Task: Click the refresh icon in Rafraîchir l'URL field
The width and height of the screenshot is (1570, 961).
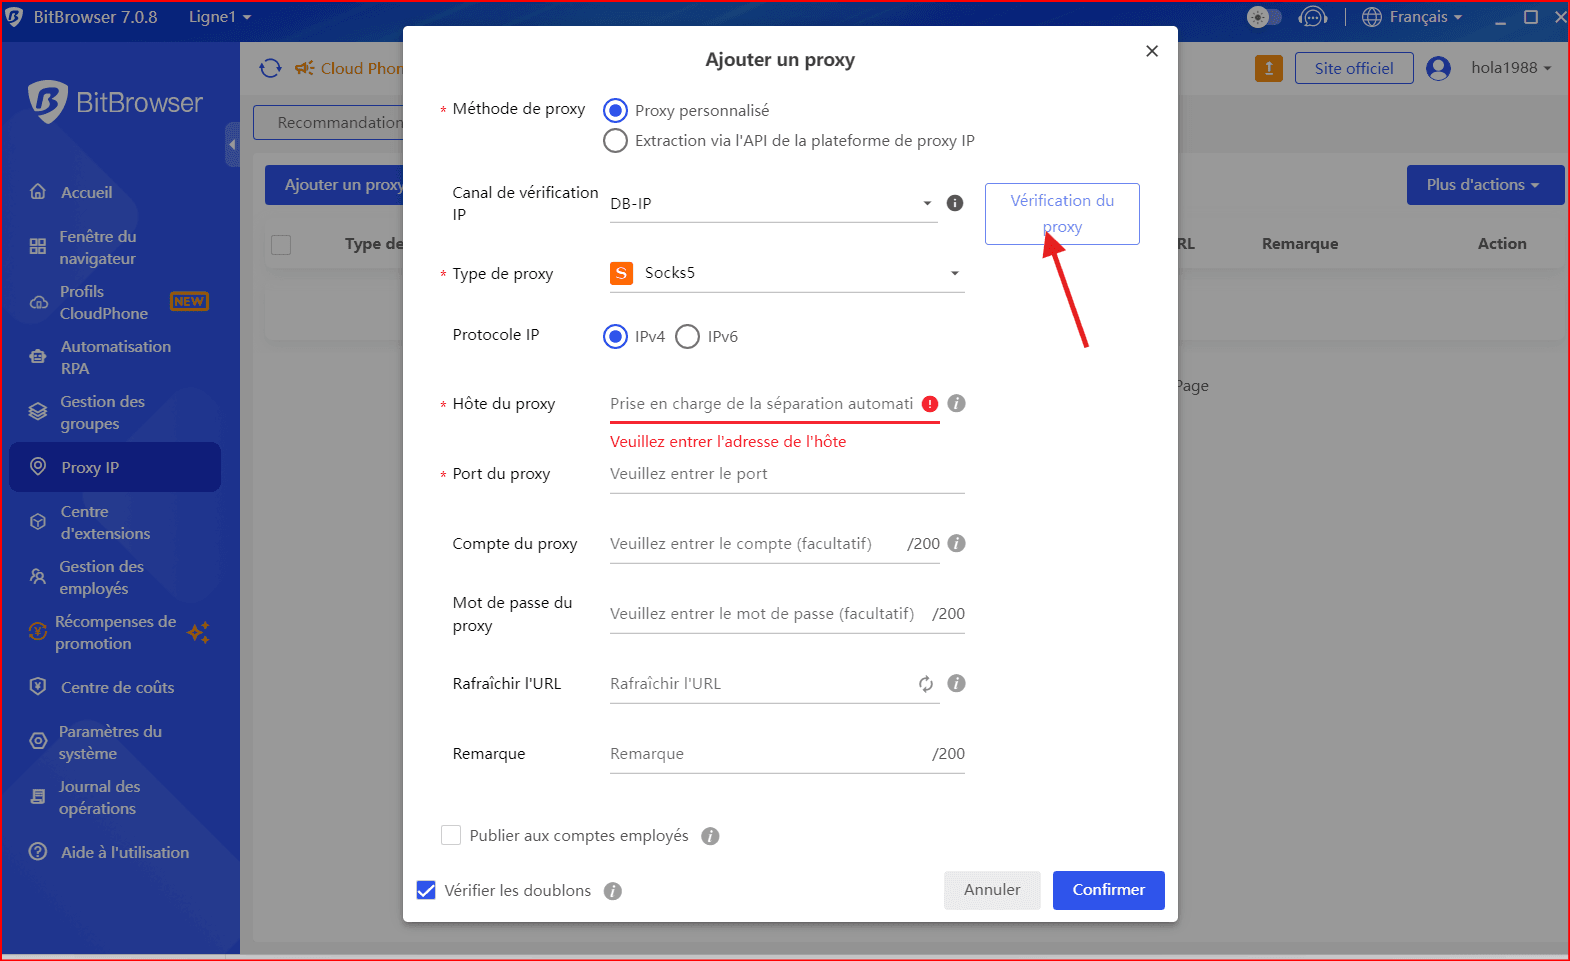Action: (x=926, y=684)
